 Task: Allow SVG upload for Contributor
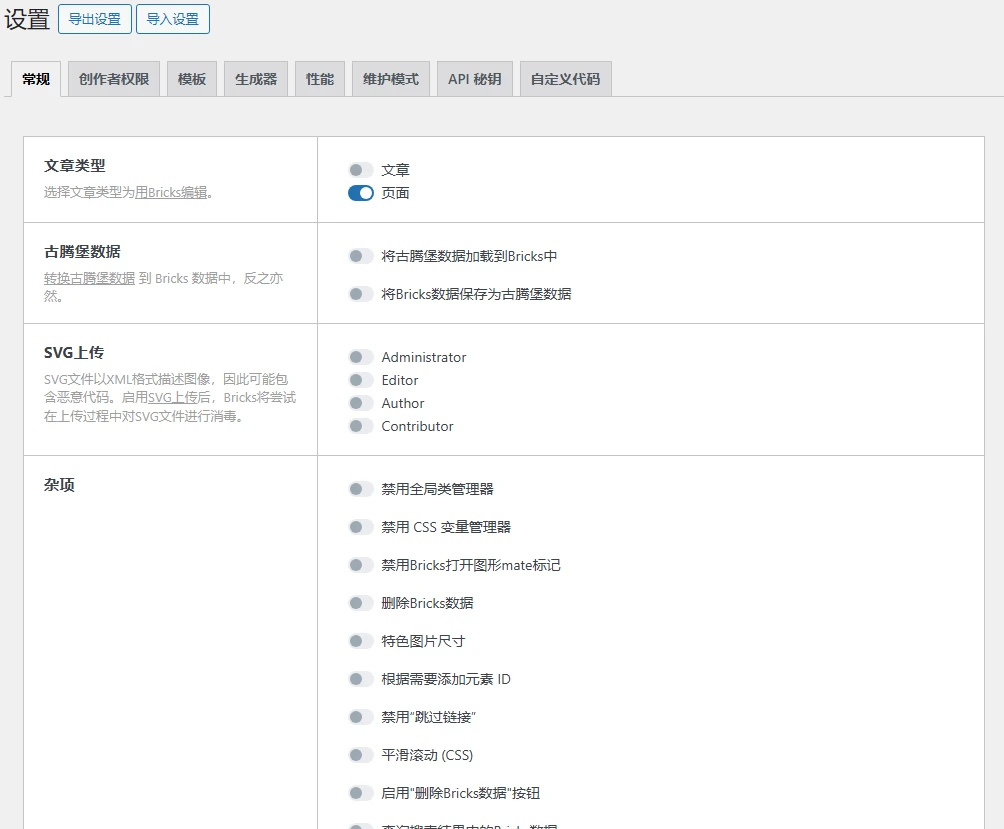point(360,426)
